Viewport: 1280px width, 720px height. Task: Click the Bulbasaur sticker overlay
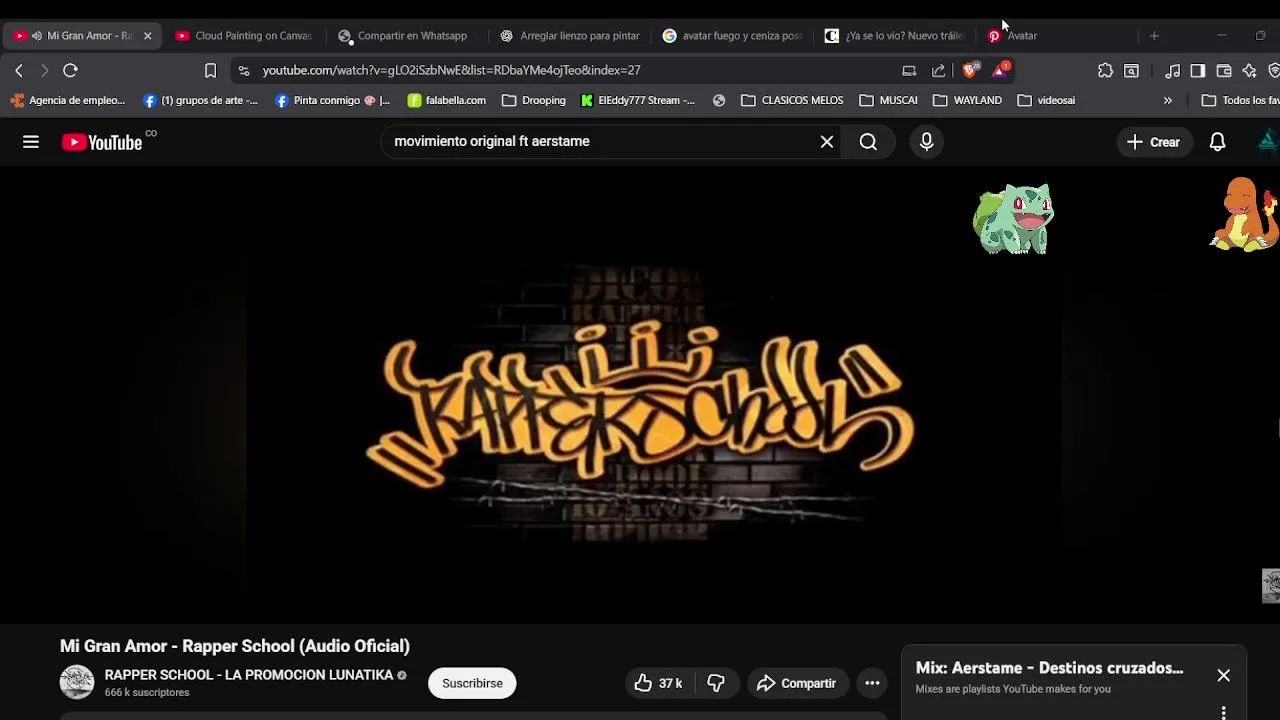click(1013, 219)
